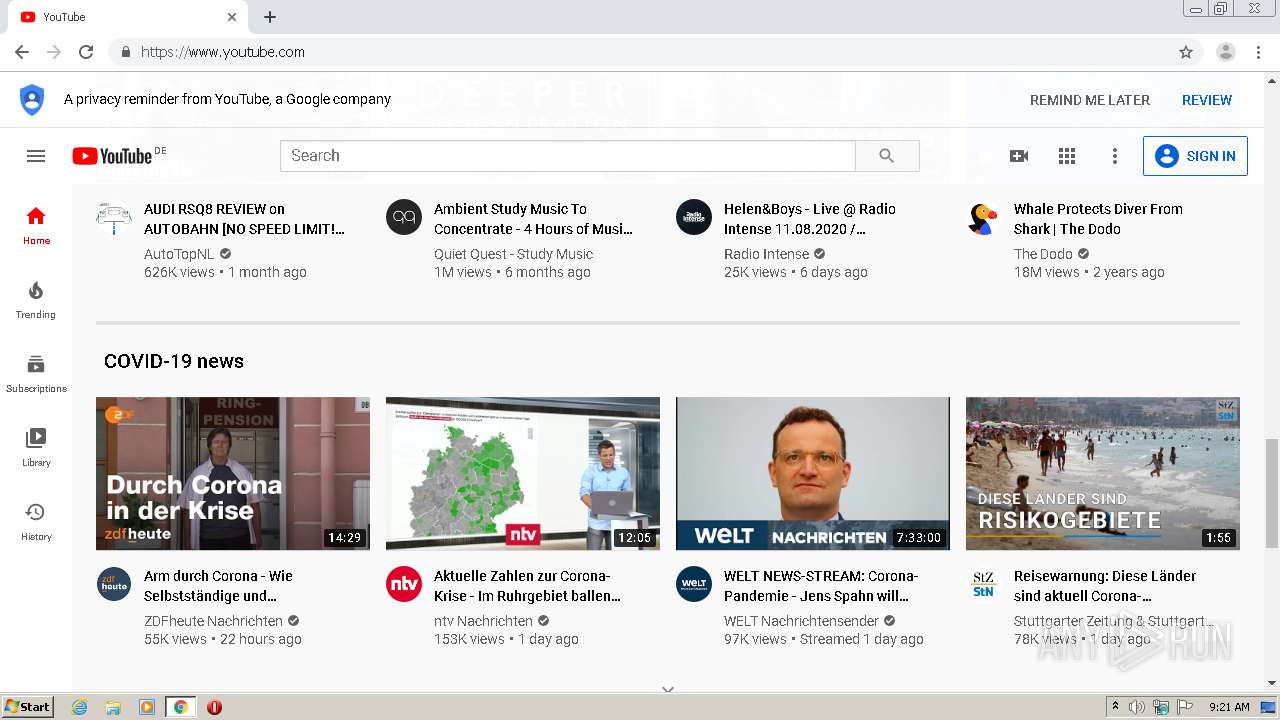Screen dimensions: 1280x720
Task: Focus the YouTube search field
Action: [x=568, y=156]
